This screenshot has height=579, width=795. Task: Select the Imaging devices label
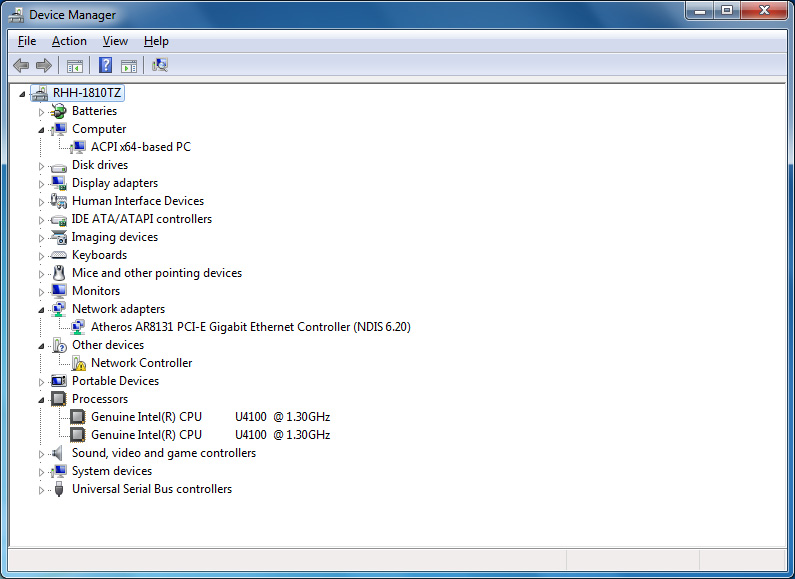point(115,237)
